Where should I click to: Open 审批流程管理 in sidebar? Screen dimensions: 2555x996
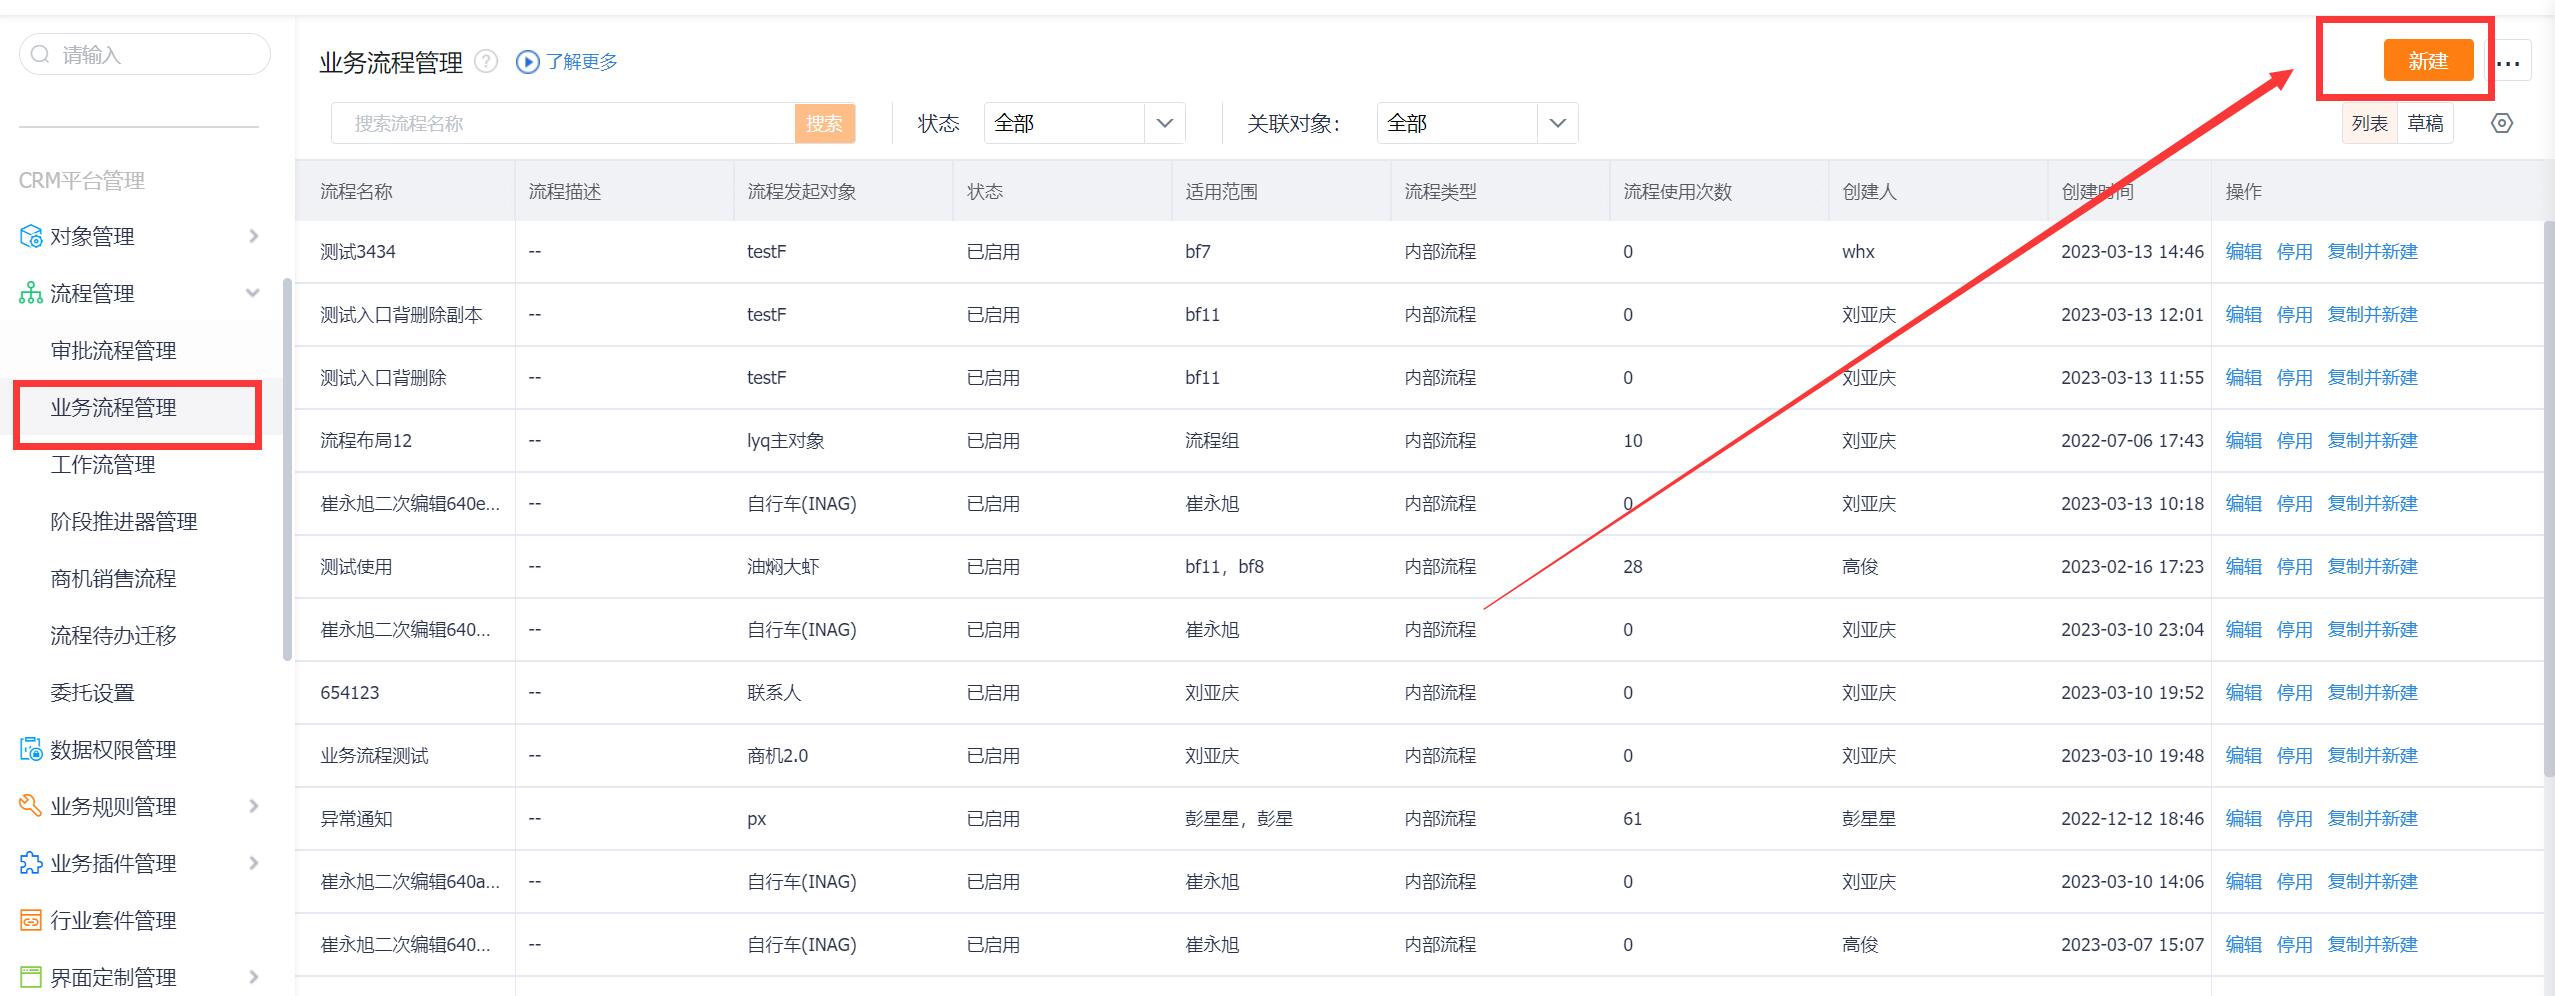[113, 351]
